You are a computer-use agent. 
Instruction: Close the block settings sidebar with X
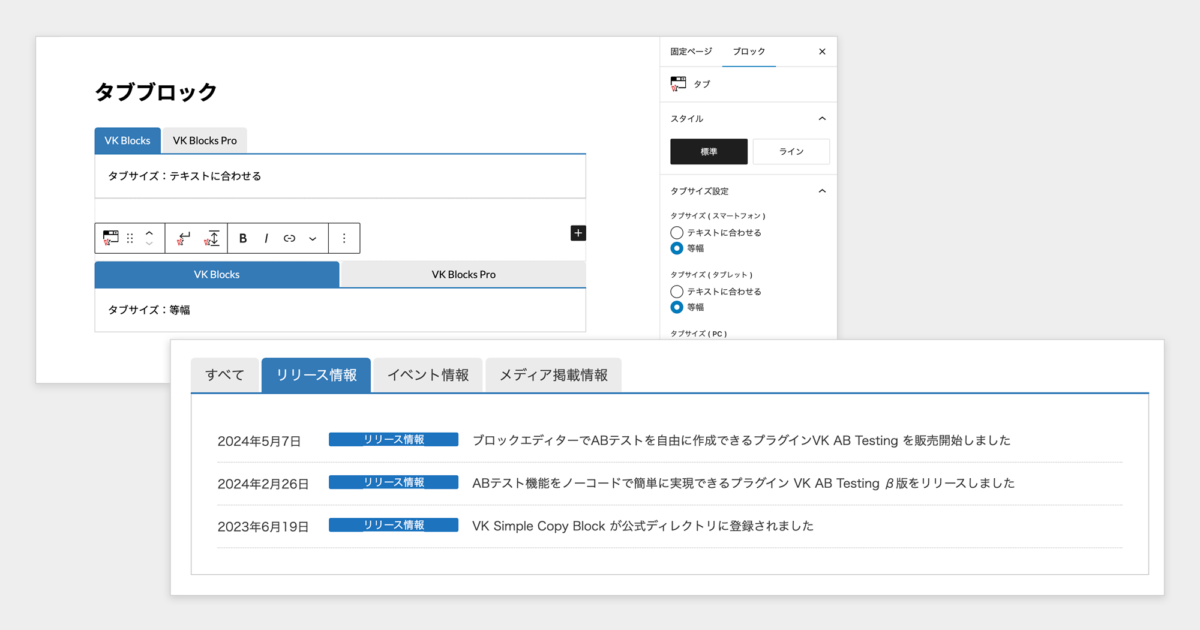click(821, 51)
